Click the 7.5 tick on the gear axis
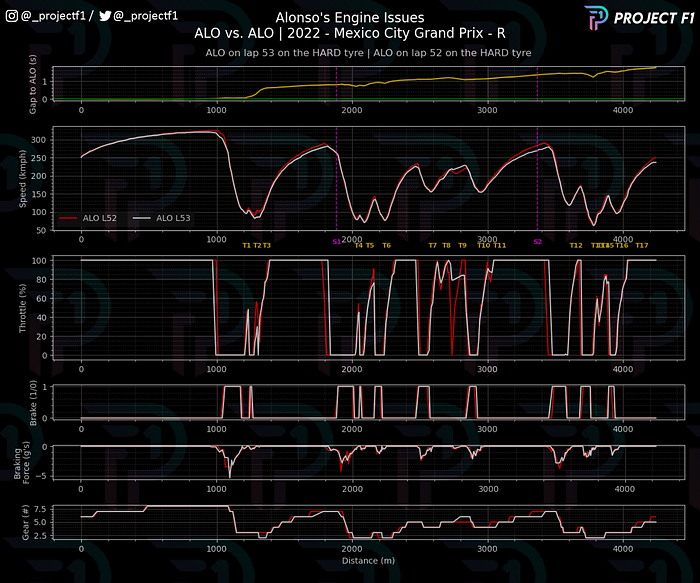The width and height of the screenshot is (700, 583). click(40, 509)
